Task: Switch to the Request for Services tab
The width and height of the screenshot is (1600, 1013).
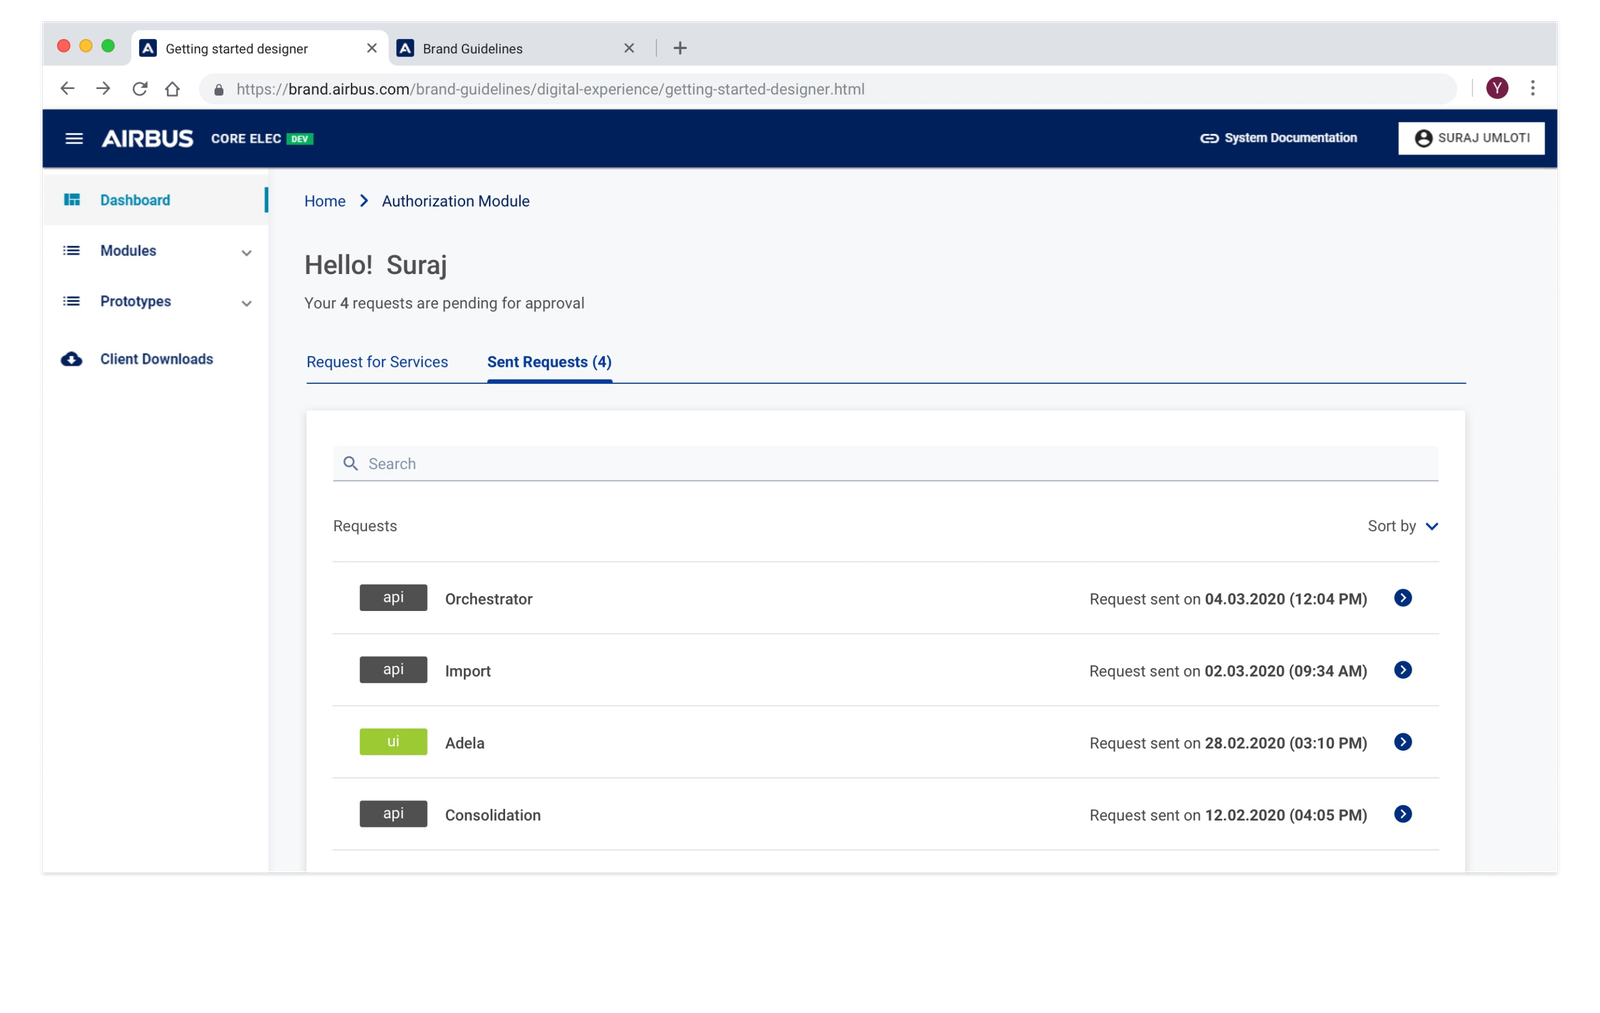Action: [x=377, y=362]
